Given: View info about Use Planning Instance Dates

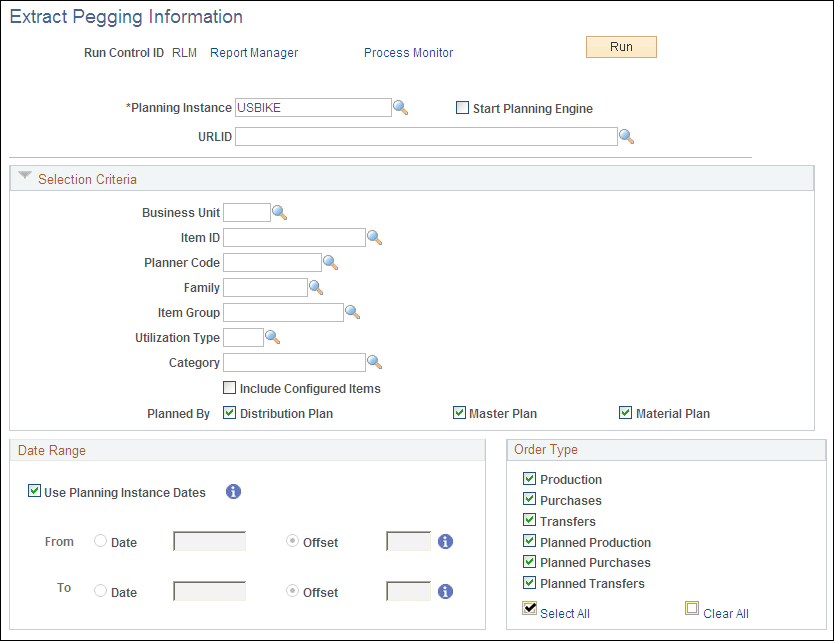Looking at the screenshot, I should tap(233, 491).
